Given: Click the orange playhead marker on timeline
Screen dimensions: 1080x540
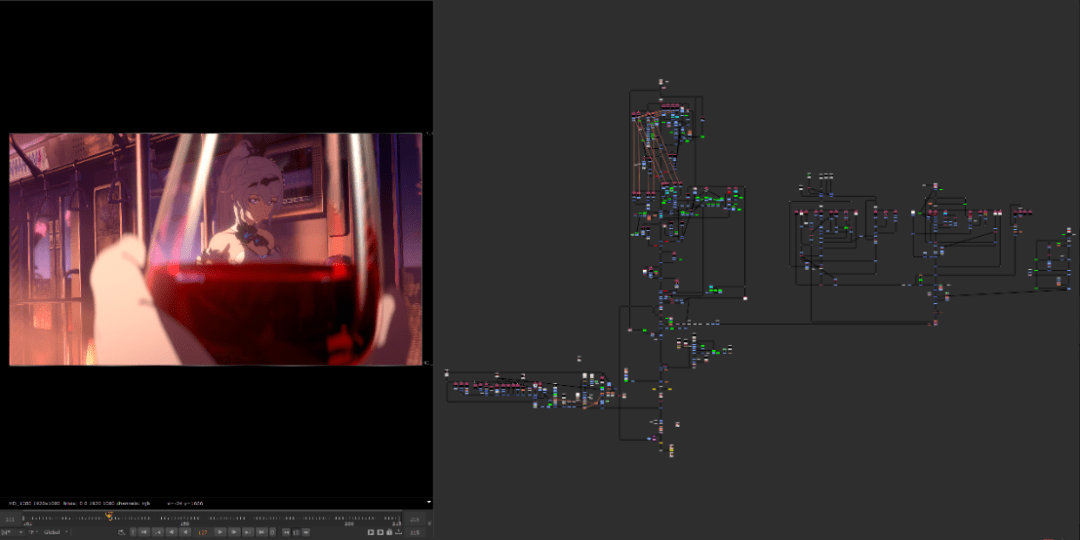Looking at the screenshot, I should pyautogui.click(x=109, y=516).
